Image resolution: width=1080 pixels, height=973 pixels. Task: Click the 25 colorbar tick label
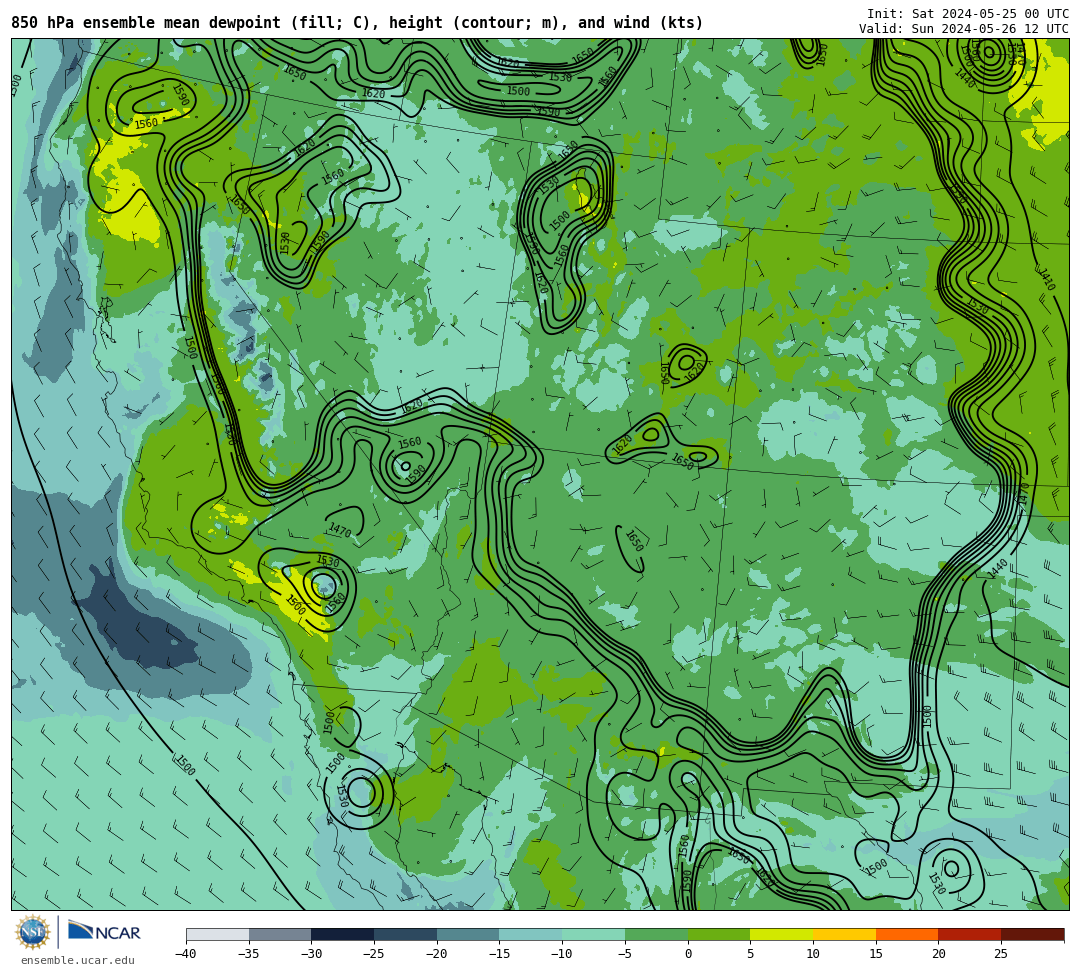[1001, 954]
